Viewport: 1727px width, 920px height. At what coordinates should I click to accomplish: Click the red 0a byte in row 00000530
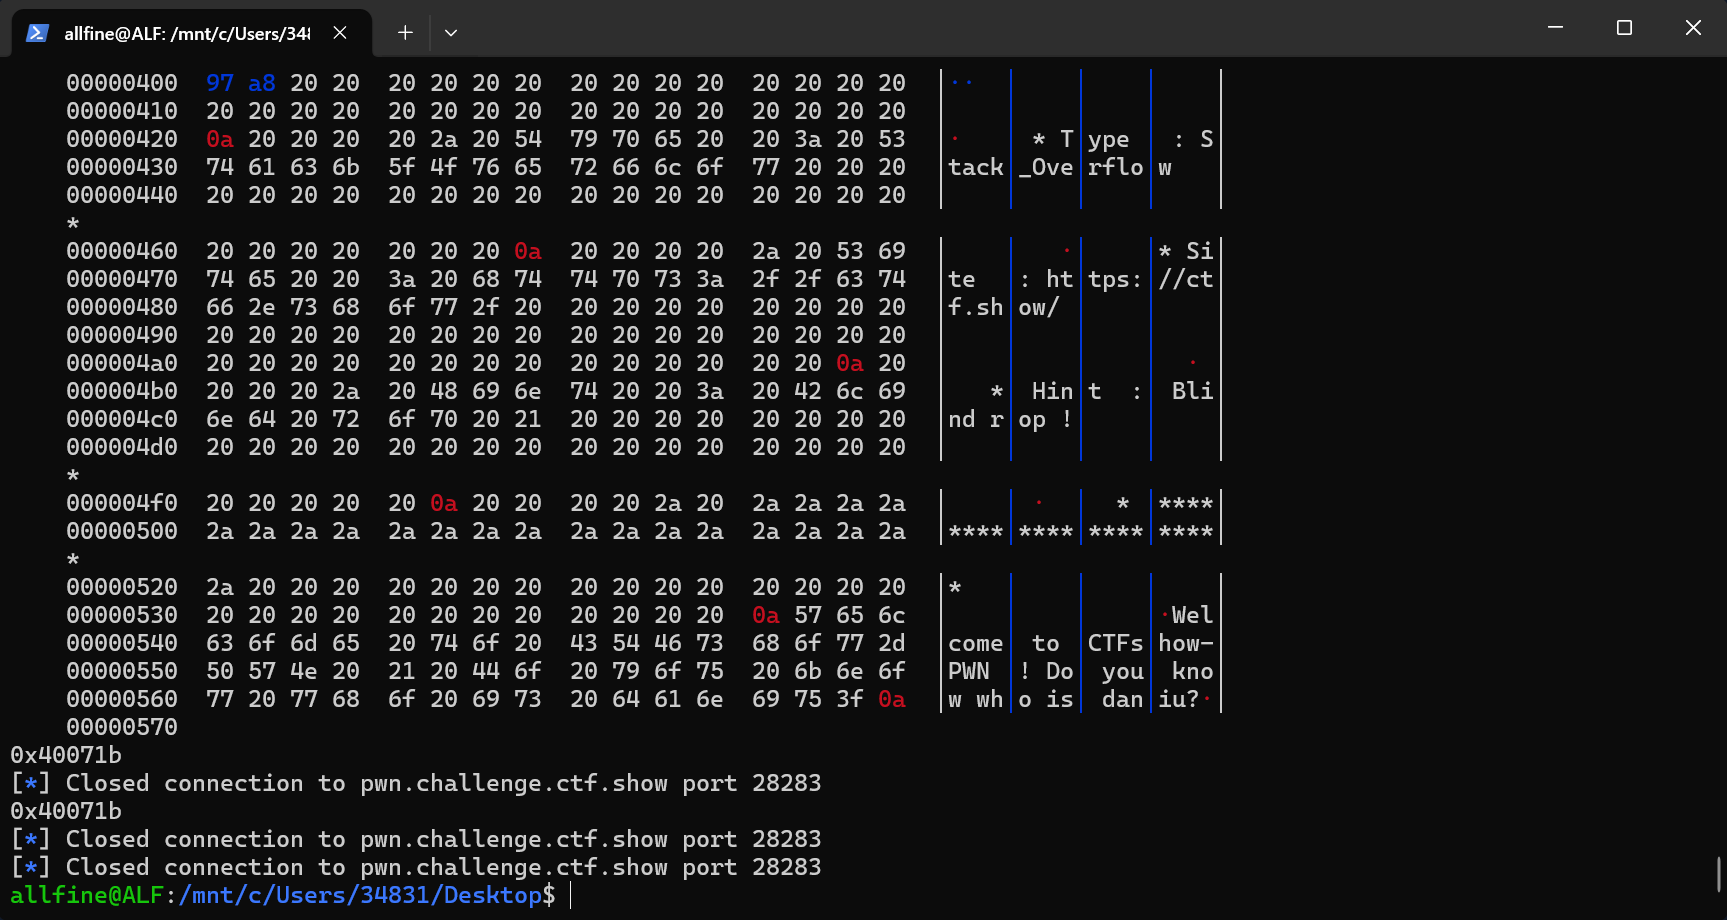click(766, 615)
